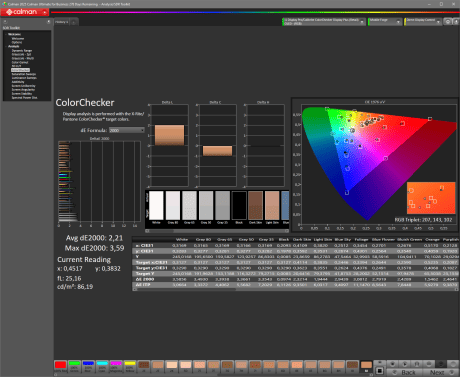
Task: Click the Calman logo menu button
Action: [x=25, y=12]
